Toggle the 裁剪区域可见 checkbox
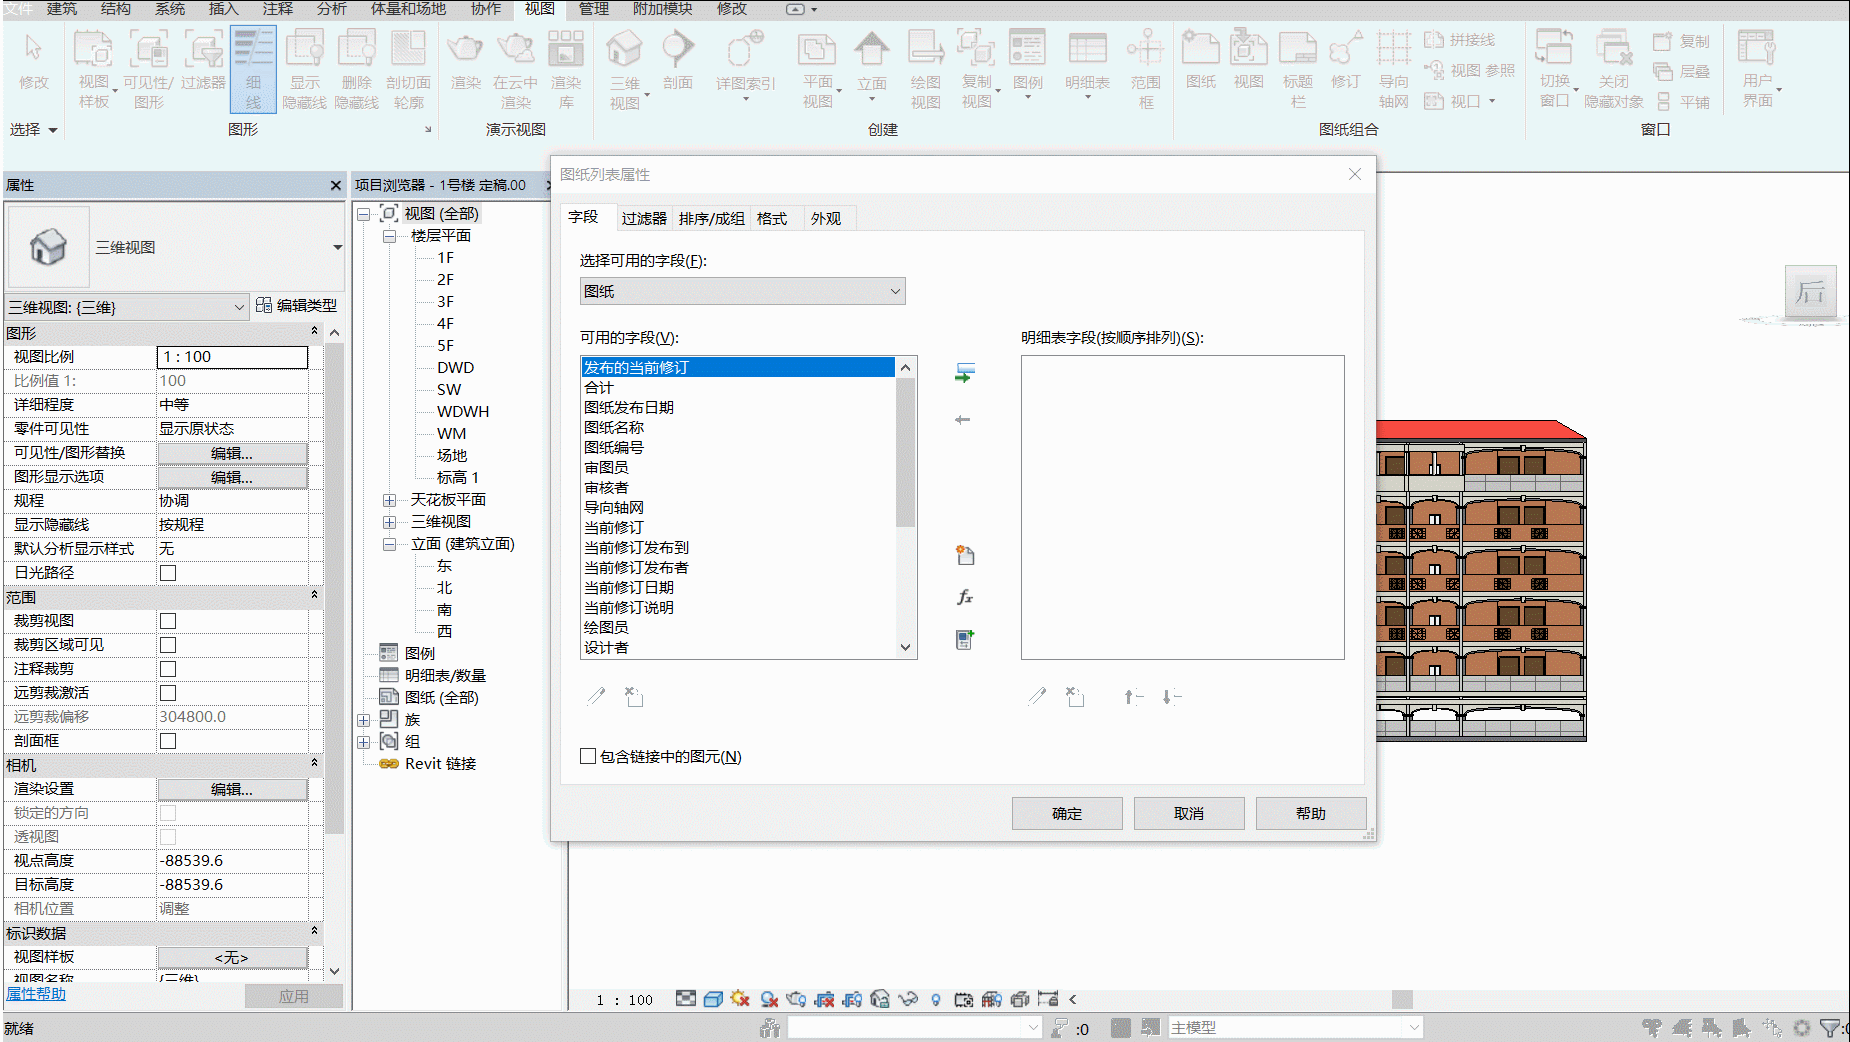The width and height of the screenshot is (1850, 1042). [x=168, y=645]
